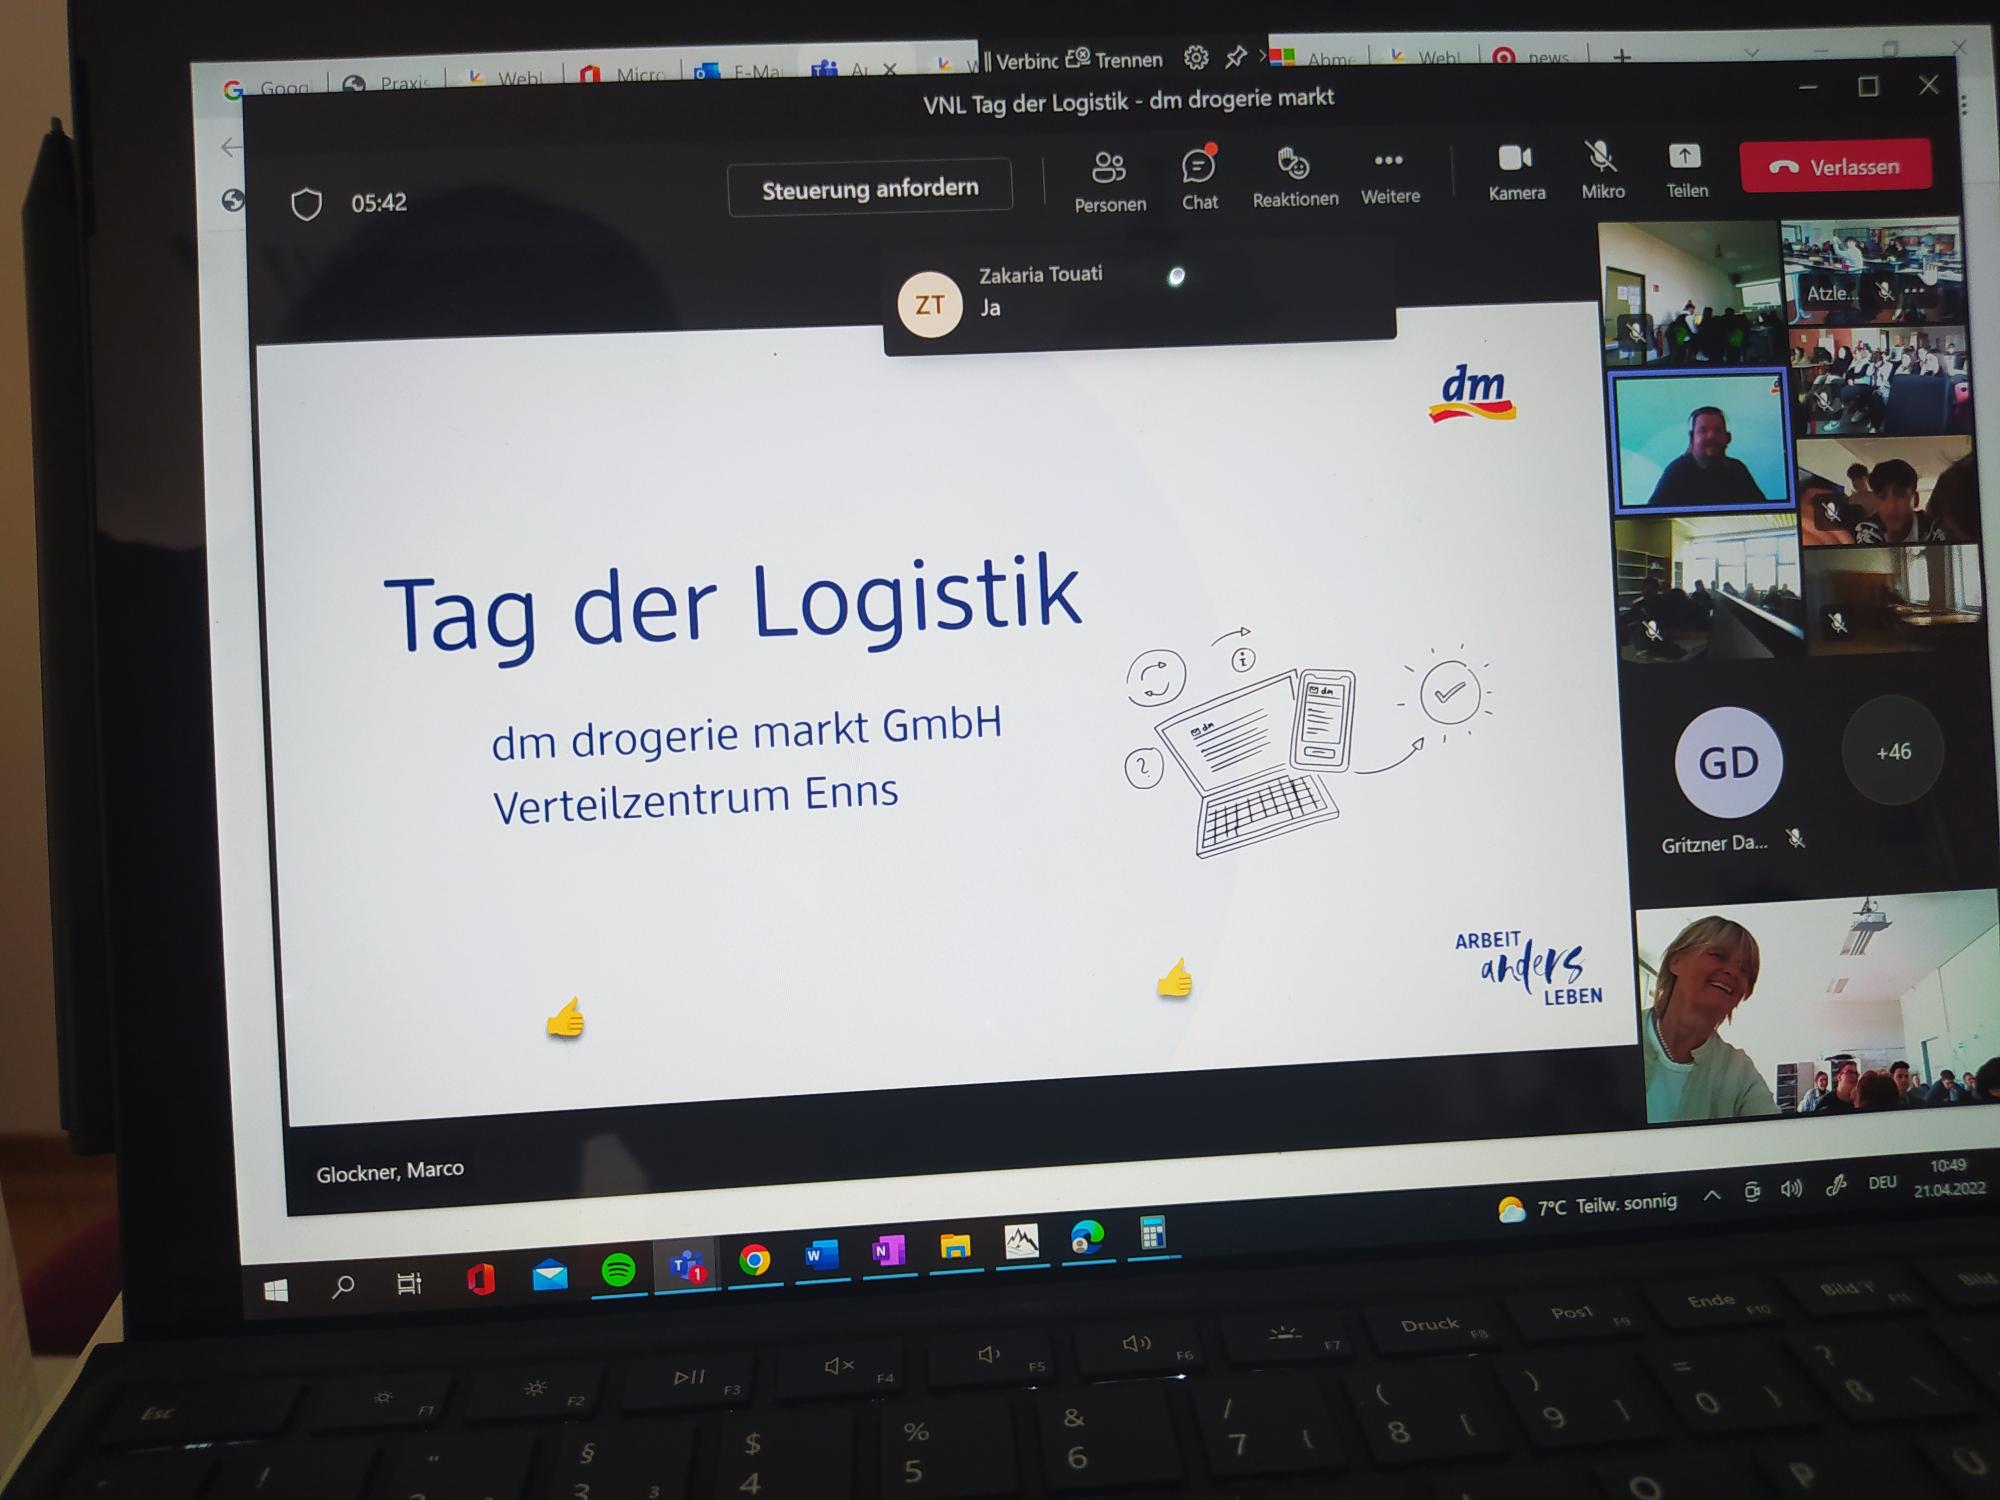Open Task View on the taskbar
This screenshot has width=2000, height=1500.
tap(409, 1283)
